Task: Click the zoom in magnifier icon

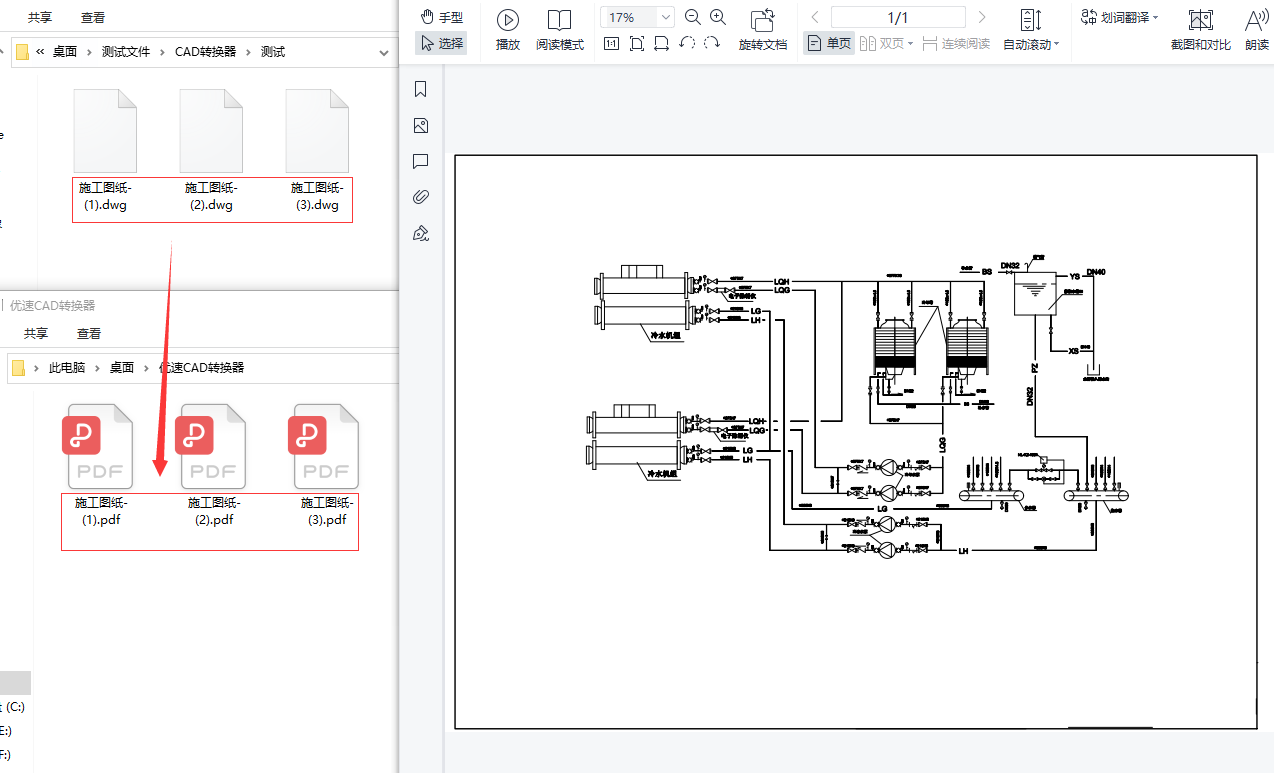Action: pyautogui.click(x=718, y=17)
